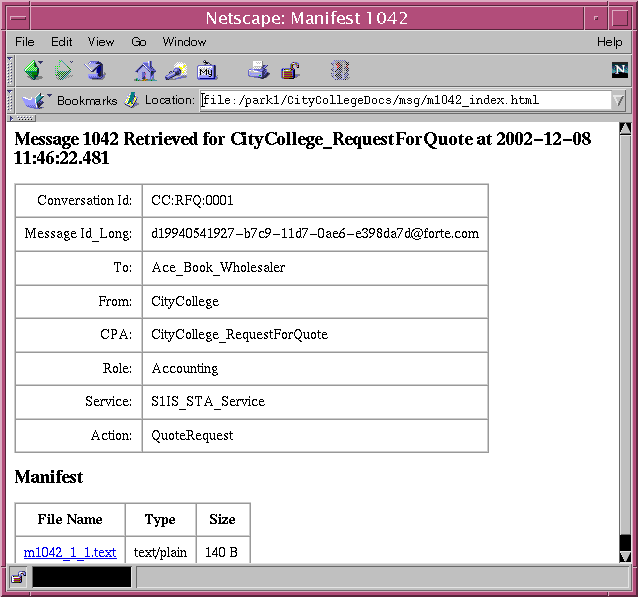Open the Edit menu
Viewport: 638px width, 597px height.
coord(61,42)
